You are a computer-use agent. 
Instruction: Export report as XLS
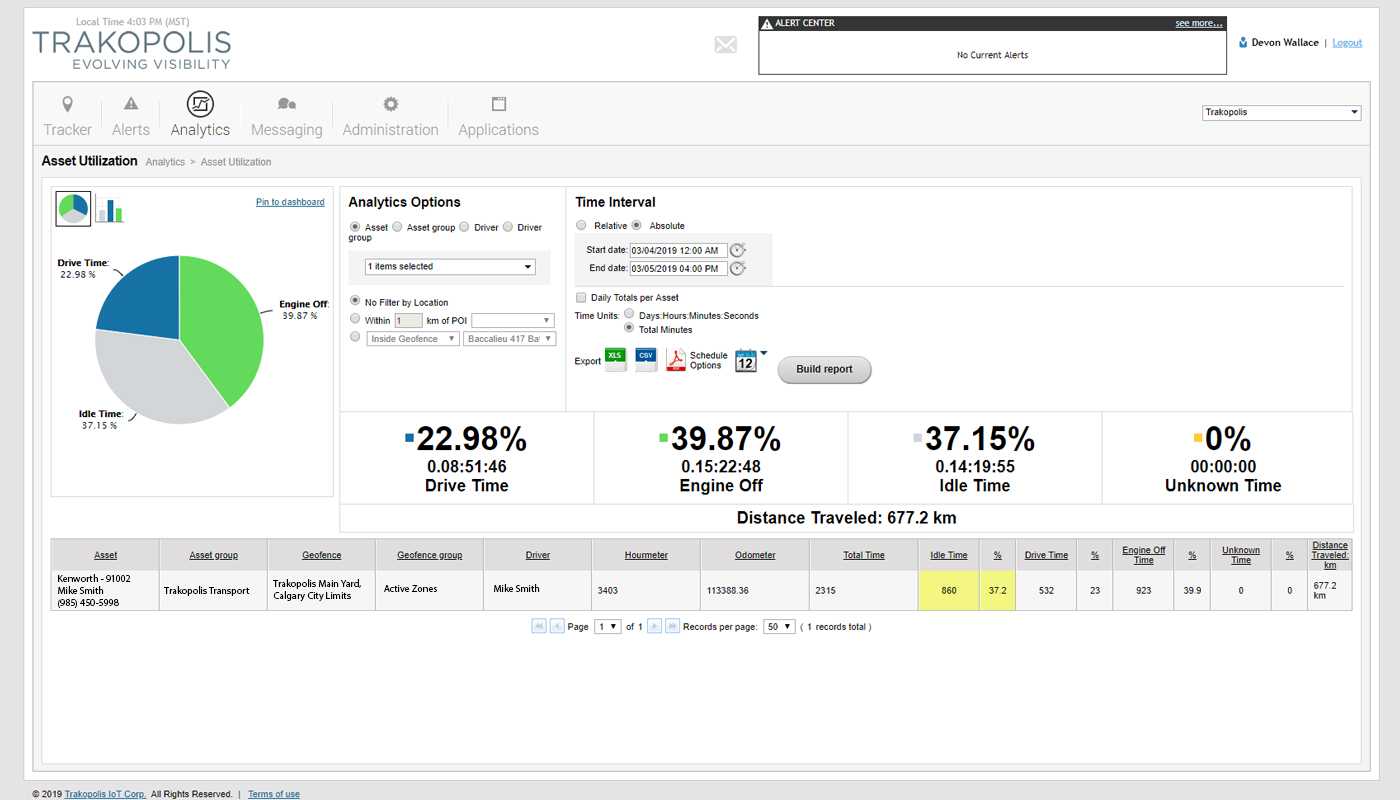615,360
